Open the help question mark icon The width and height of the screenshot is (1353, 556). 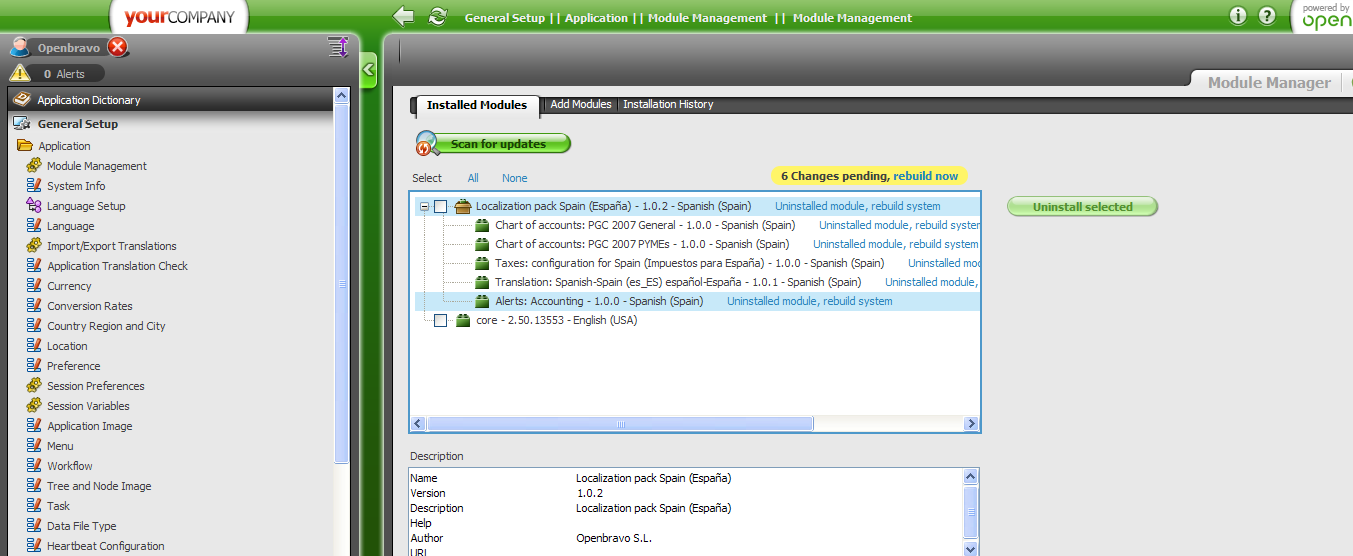point(1267,16)
